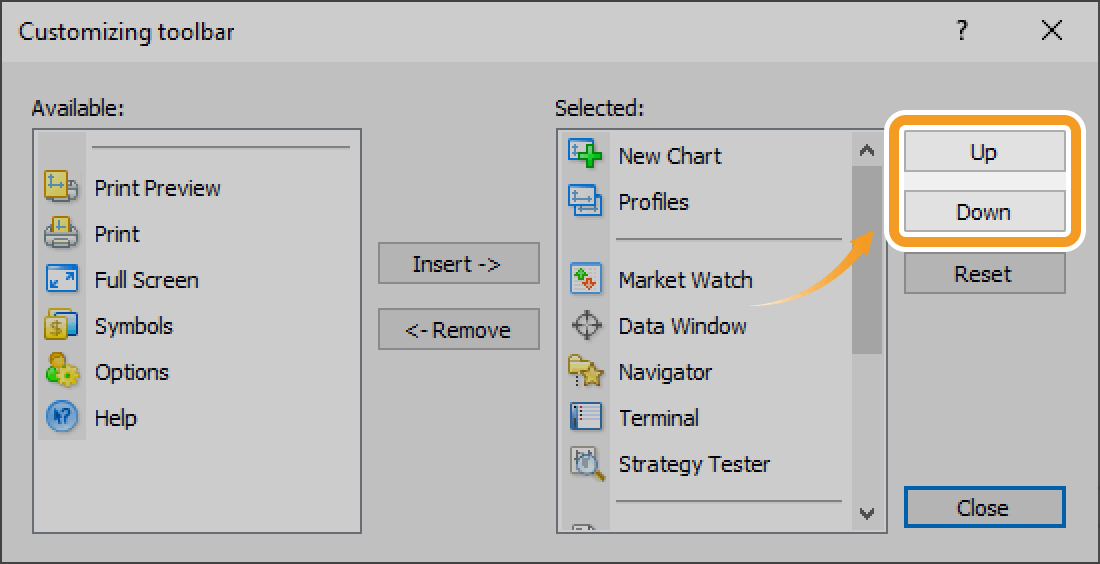Open the dialog help question mark
The image size is (1100, 564).
coord(962,31)
